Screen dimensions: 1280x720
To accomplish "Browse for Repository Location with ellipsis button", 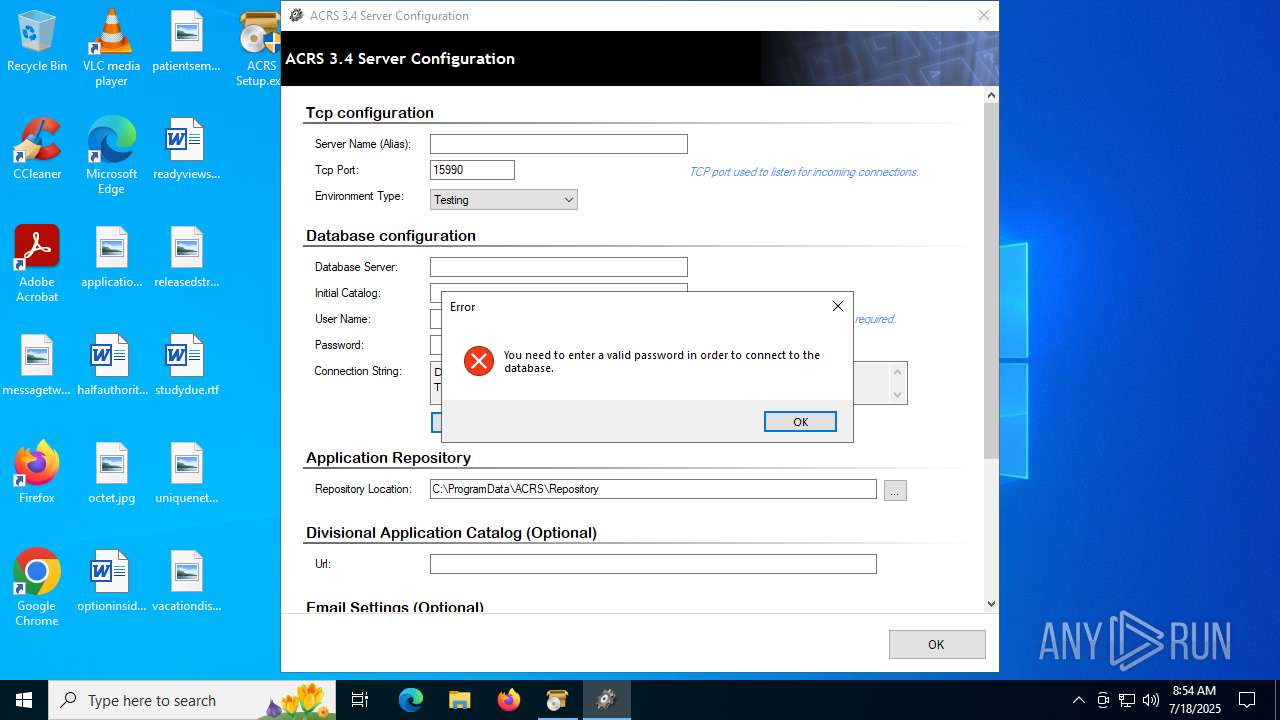I will pos(895,490).
